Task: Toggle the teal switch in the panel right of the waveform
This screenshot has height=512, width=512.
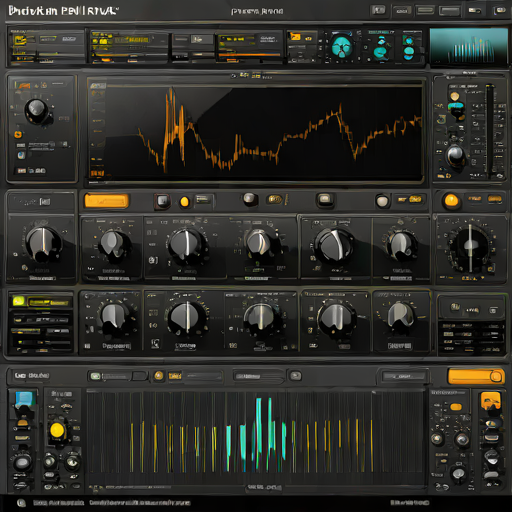Action: tap(456, 106)
